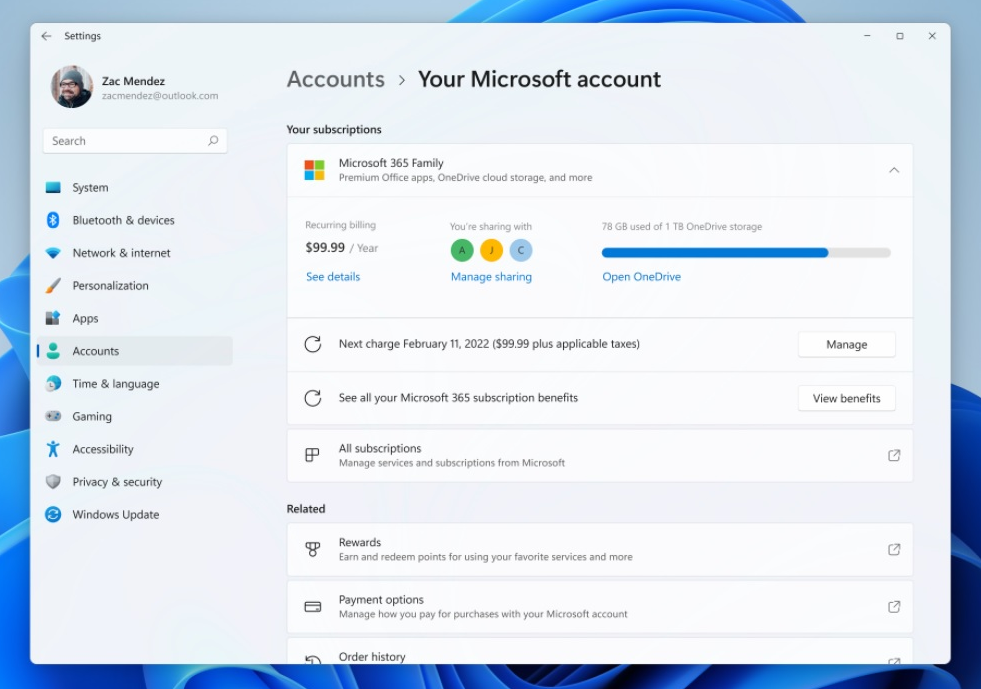The image size is (981, 689).
Task: Select the green 'A' sharing avatar
Action: (461, 250)
